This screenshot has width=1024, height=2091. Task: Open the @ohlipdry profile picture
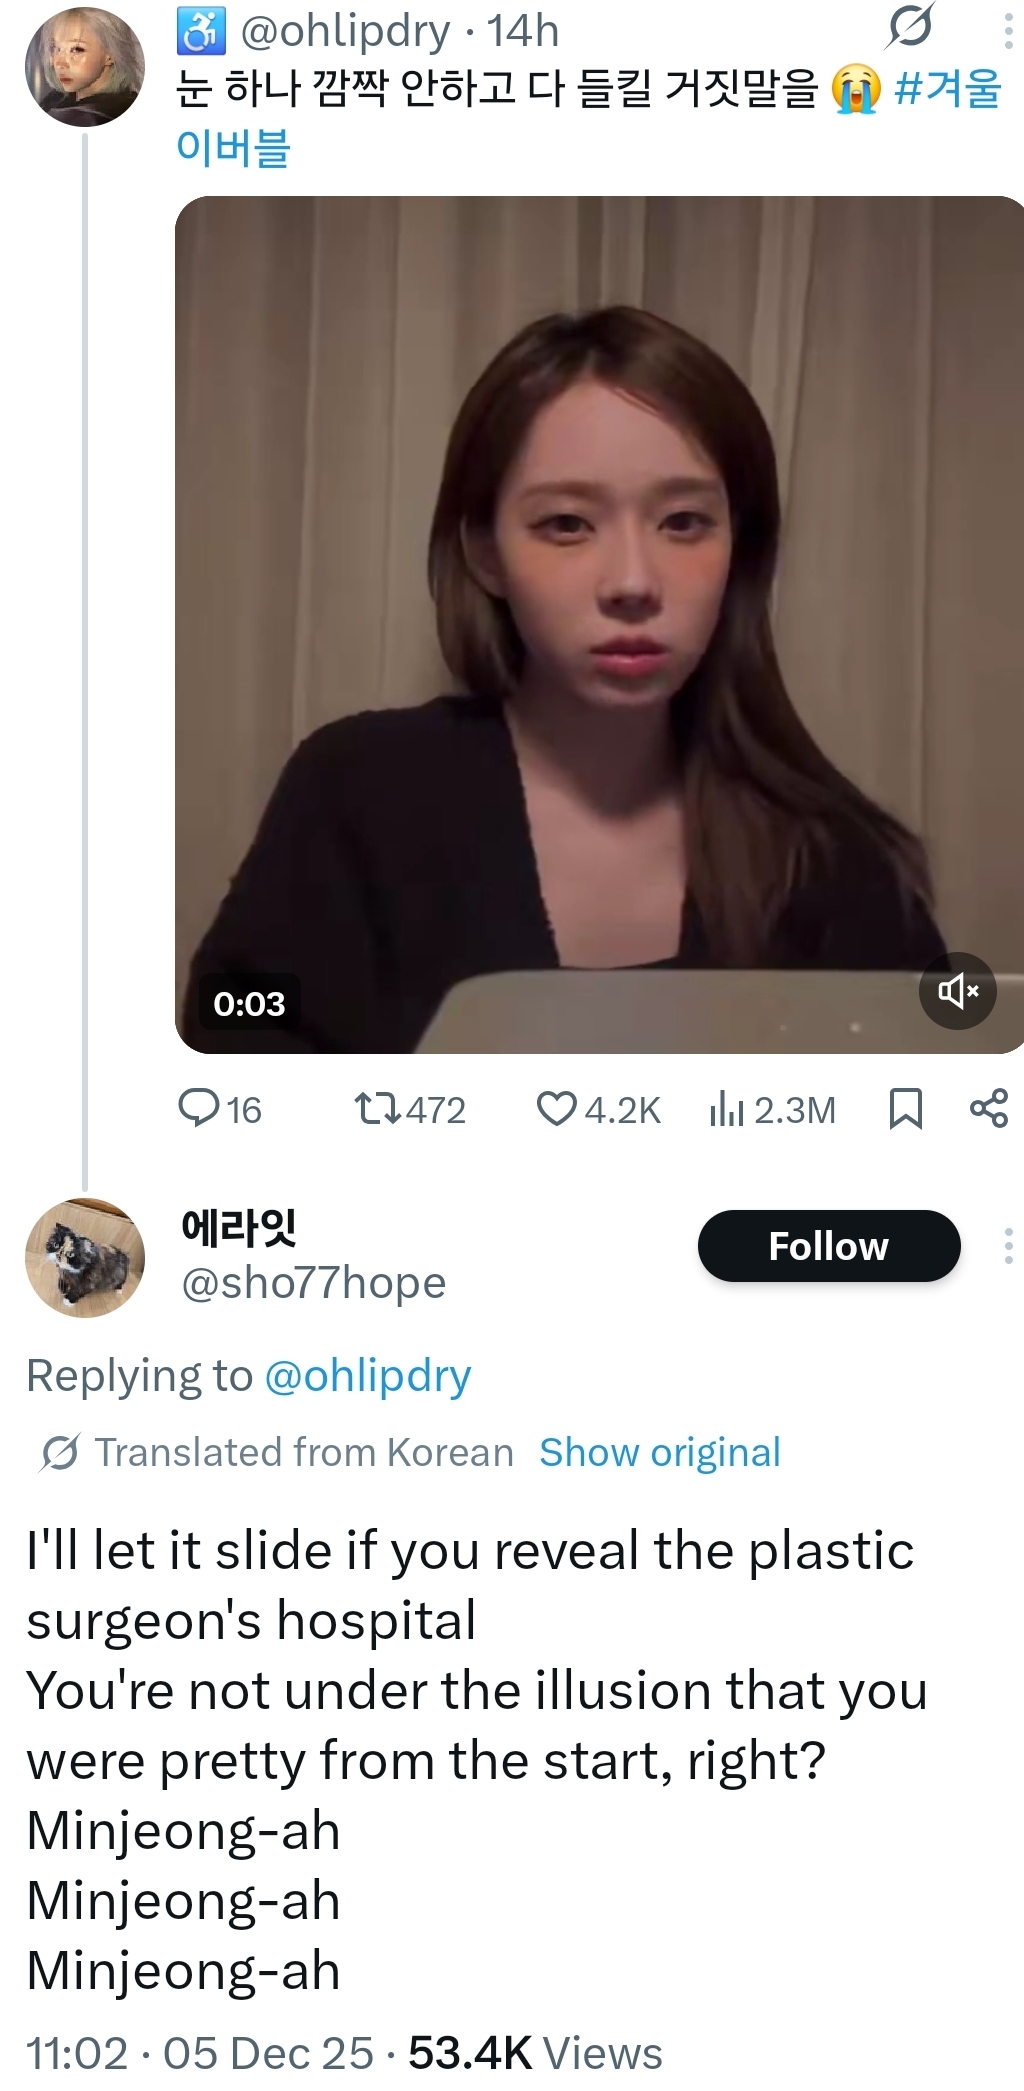tap(84, 67)
